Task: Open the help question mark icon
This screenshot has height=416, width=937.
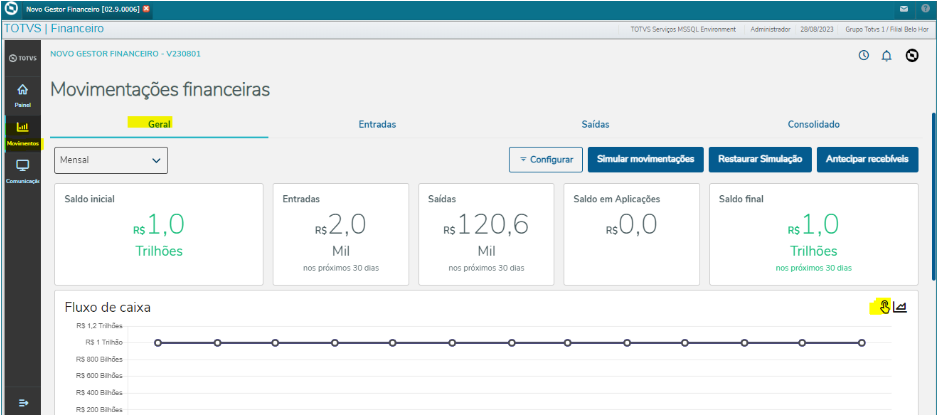Action: [925, 9]
